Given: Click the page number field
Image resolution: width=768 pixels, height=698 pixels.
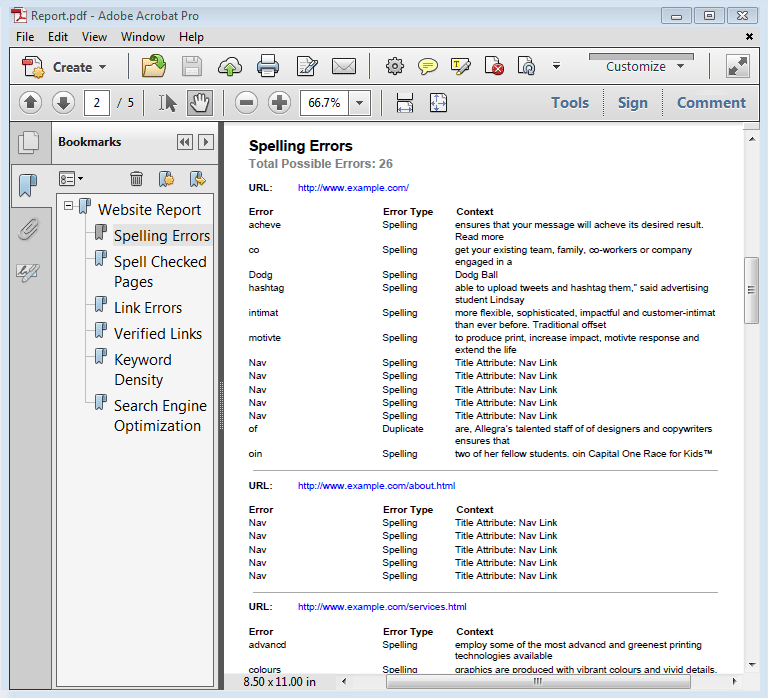Looking at the screenshot, I should [x=96, y=103].
